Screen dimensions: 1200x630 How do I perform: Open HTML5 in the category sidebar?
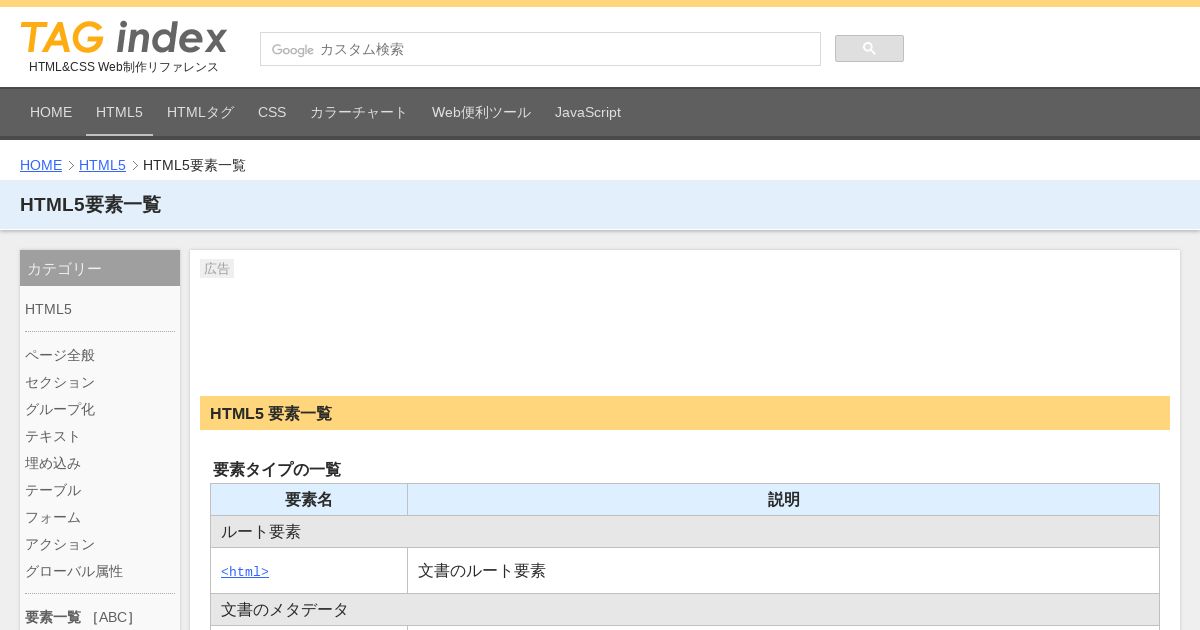coord(48,309)
